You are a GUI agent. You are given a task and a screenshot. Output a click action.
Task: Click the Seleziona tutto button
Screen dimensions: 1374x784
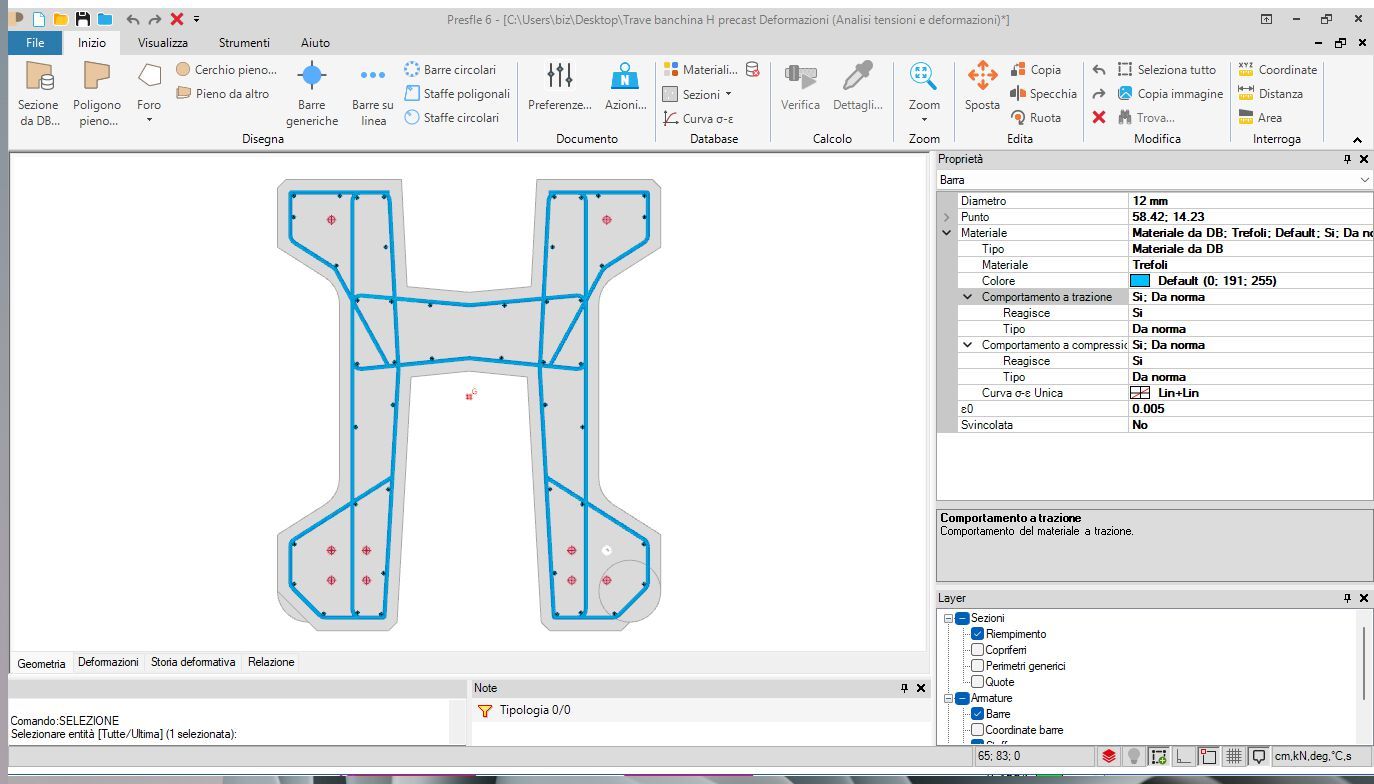tap(1166, 70)
